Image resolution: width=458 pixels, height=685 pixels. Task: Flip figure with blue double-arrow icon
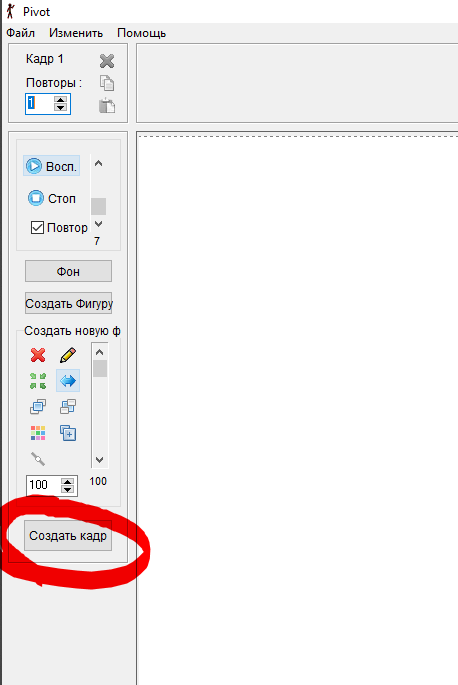68,381
